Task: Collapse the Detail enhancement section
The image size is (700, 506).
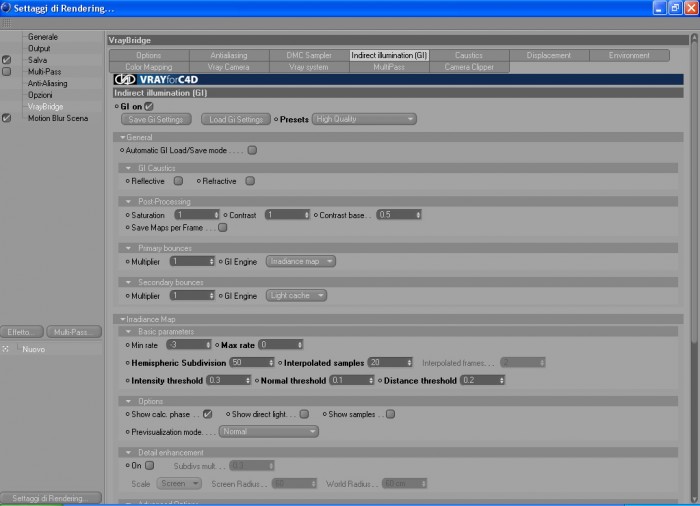Action: [x=129, y=453]
